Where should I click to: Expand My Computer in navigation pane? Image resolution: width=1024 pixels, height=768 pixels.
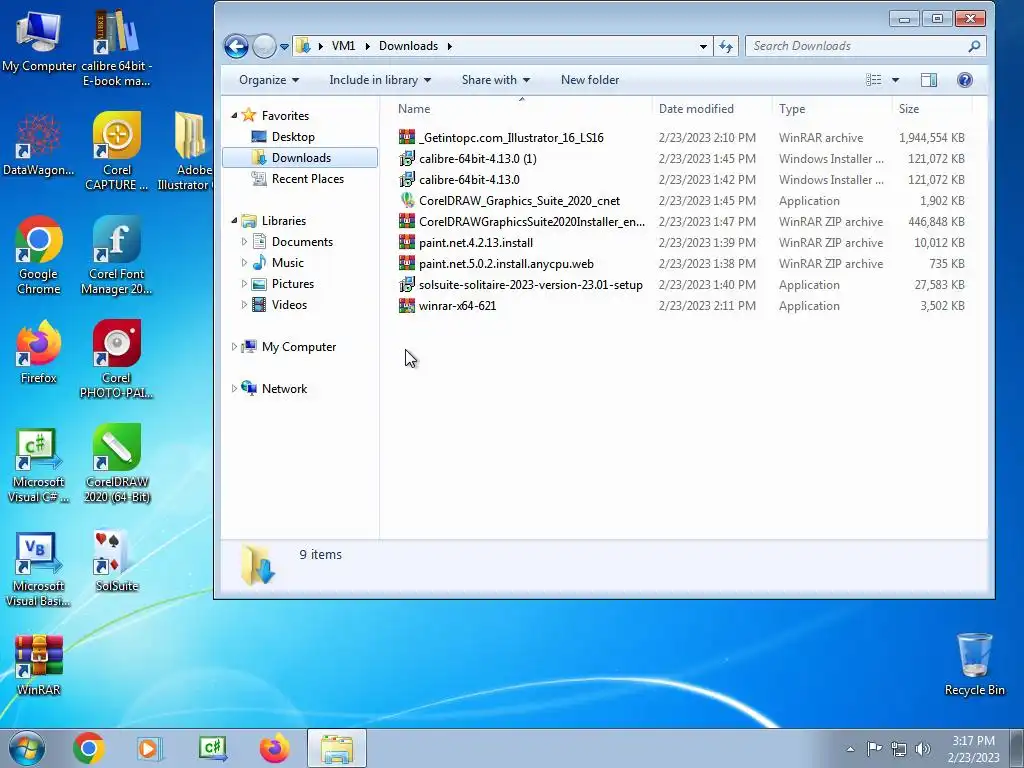pyautogui.click(x=234, y=347)
